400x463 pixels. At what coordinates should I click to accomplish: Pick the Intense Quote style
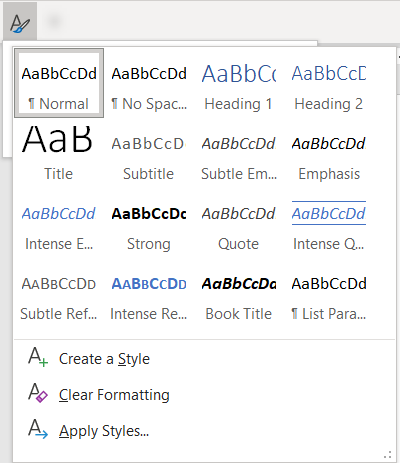click(x=329, y=223)
